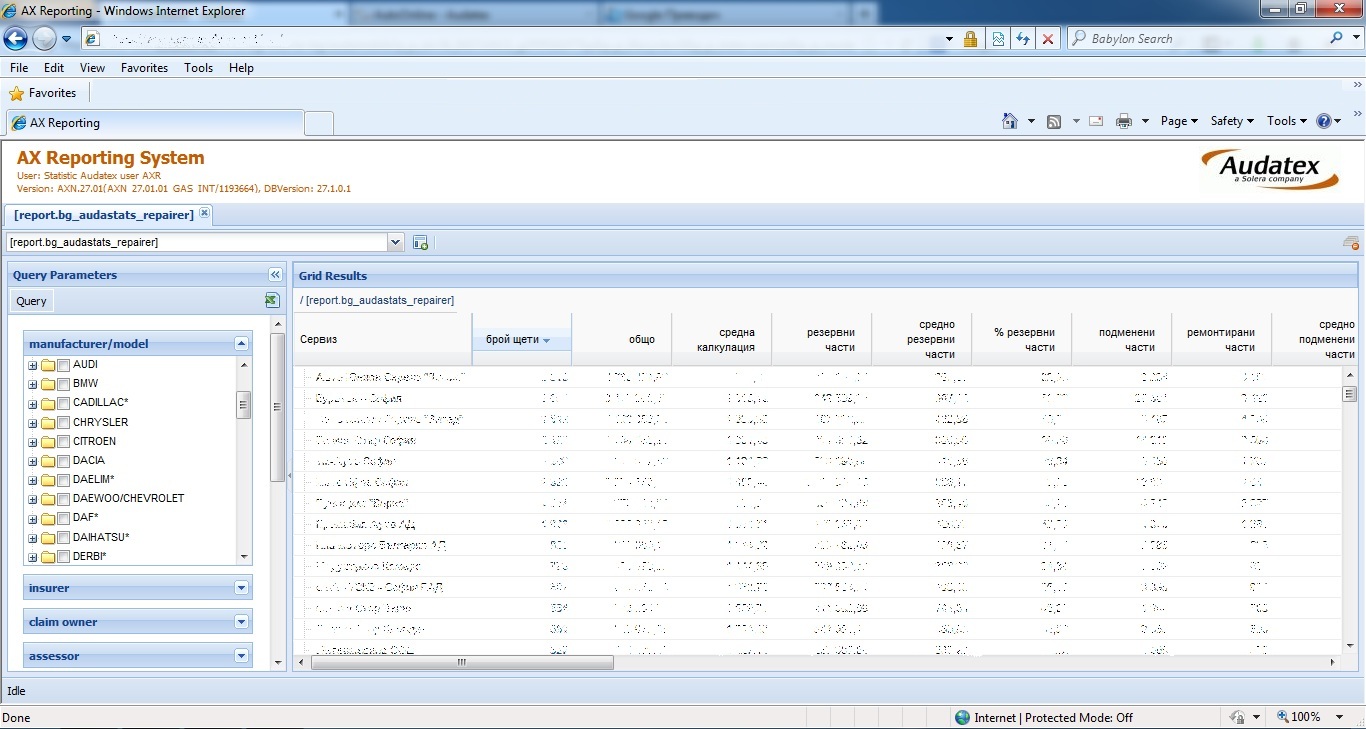This screenshot has height=729, width=1366.
Task: Click the grid horizontal scrollbar thumb
Action: pos(462,662)
